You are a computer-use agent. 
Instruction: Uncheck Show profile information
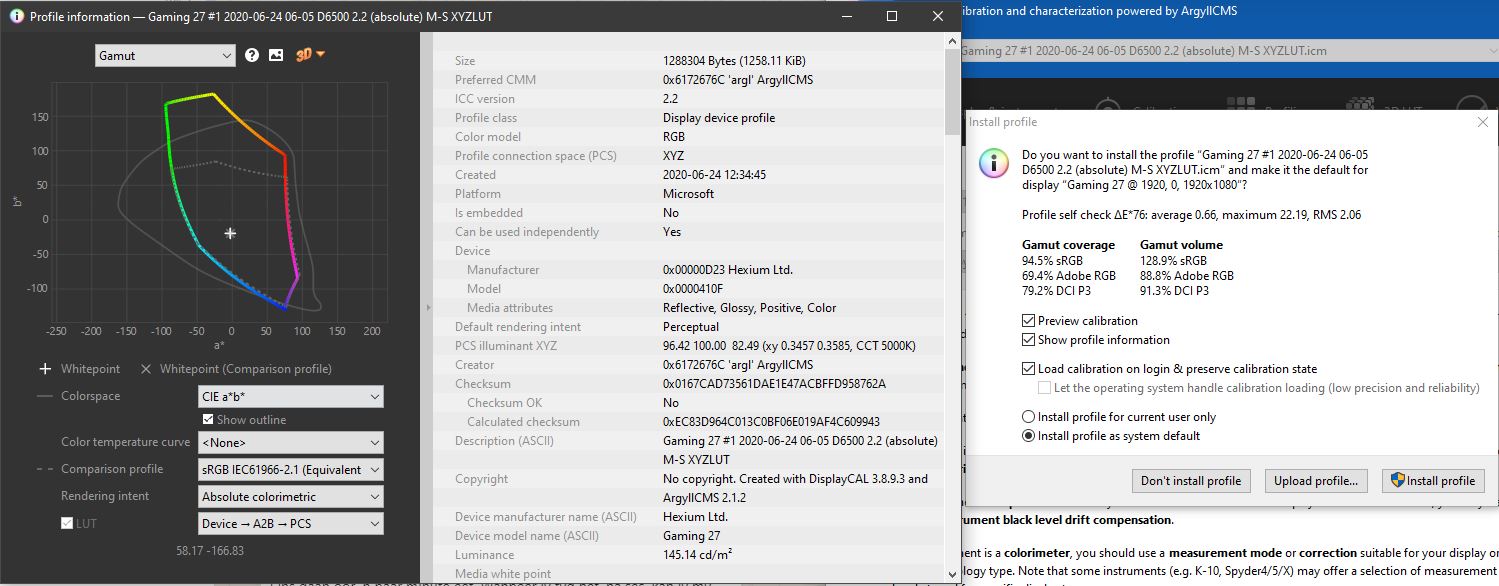point(1028,340)
